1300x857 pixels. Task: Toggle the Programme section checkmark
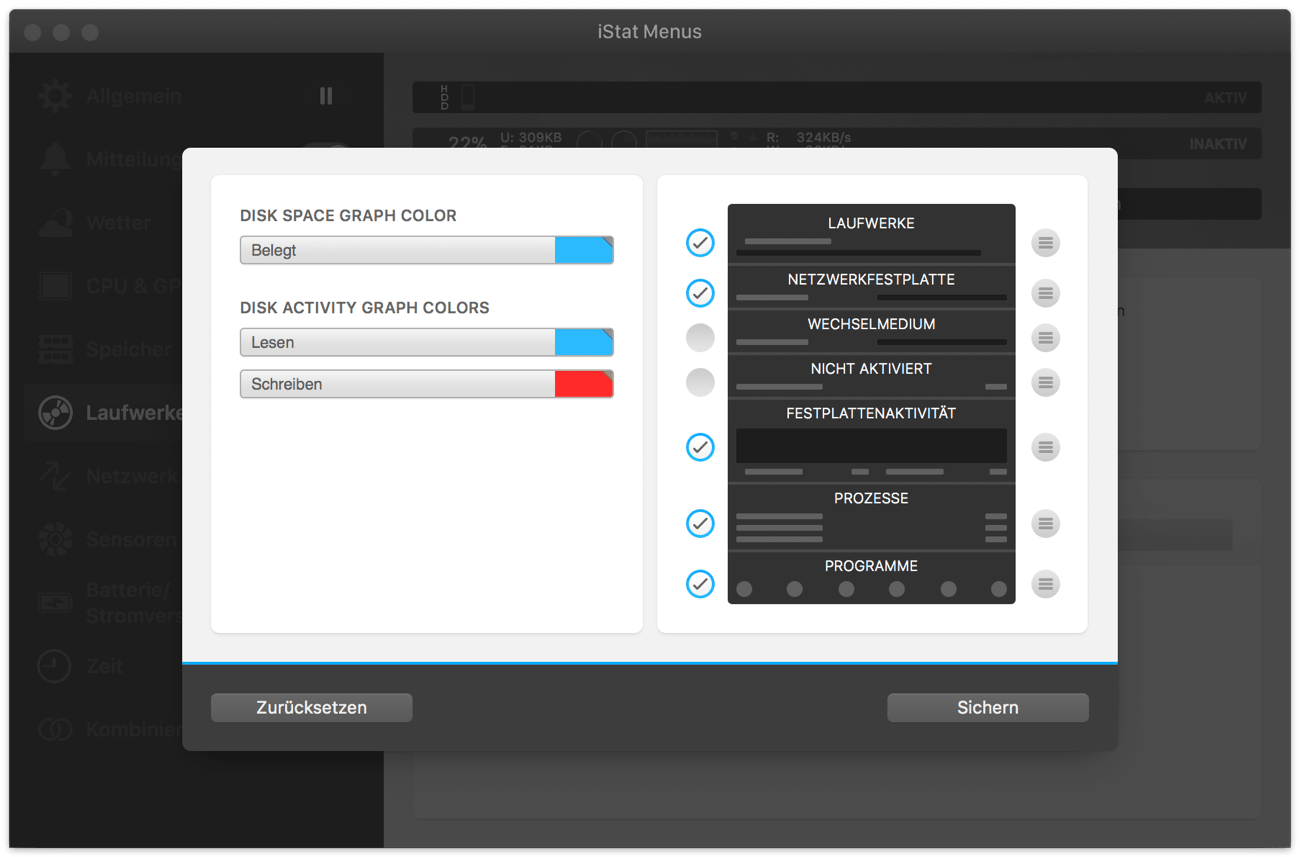(x=700, y=584)
